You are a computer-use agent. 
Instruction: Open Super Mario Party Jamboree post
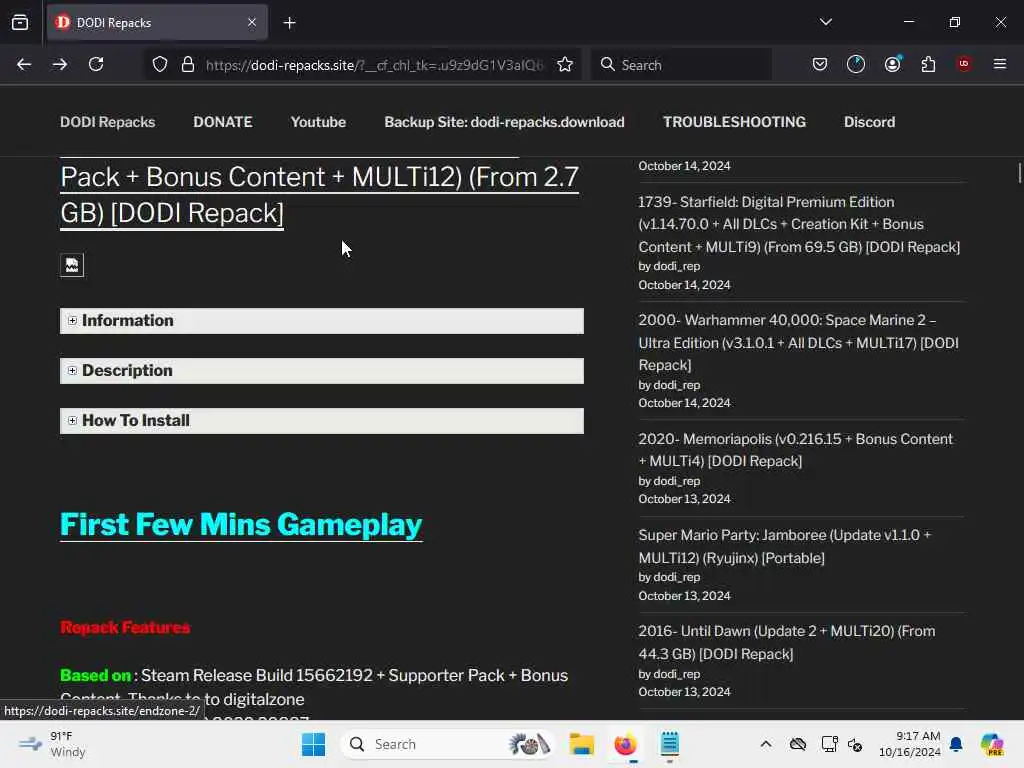tap(785, 546)
